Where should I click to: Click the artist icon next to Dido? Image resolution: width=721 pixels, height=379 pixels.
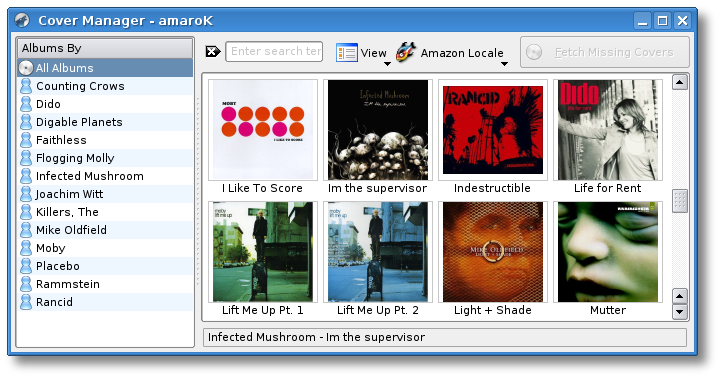pyautogui.click(x=26, y=104)
